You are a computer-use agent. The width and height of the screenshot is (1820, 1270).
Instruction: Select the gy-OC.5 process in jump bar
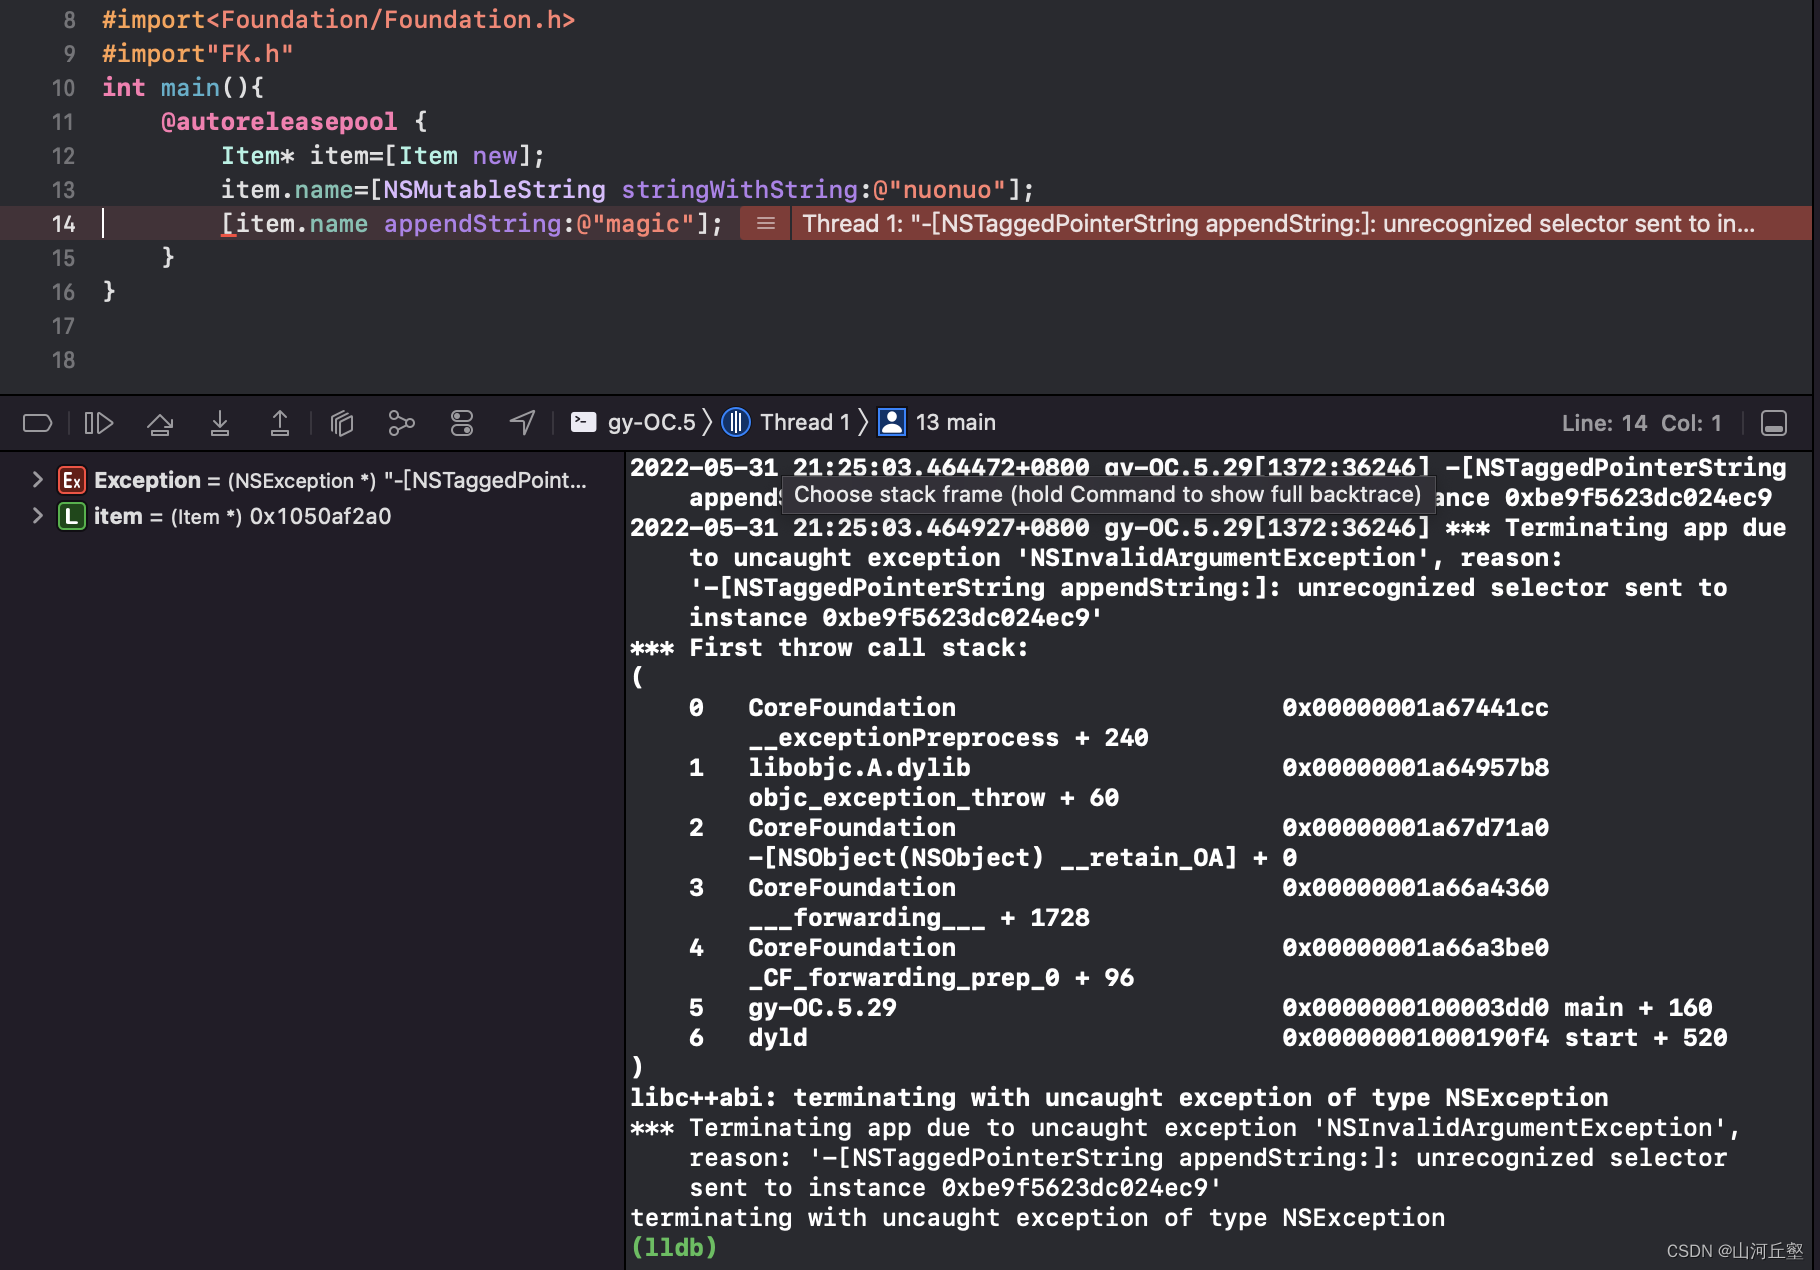633,423
